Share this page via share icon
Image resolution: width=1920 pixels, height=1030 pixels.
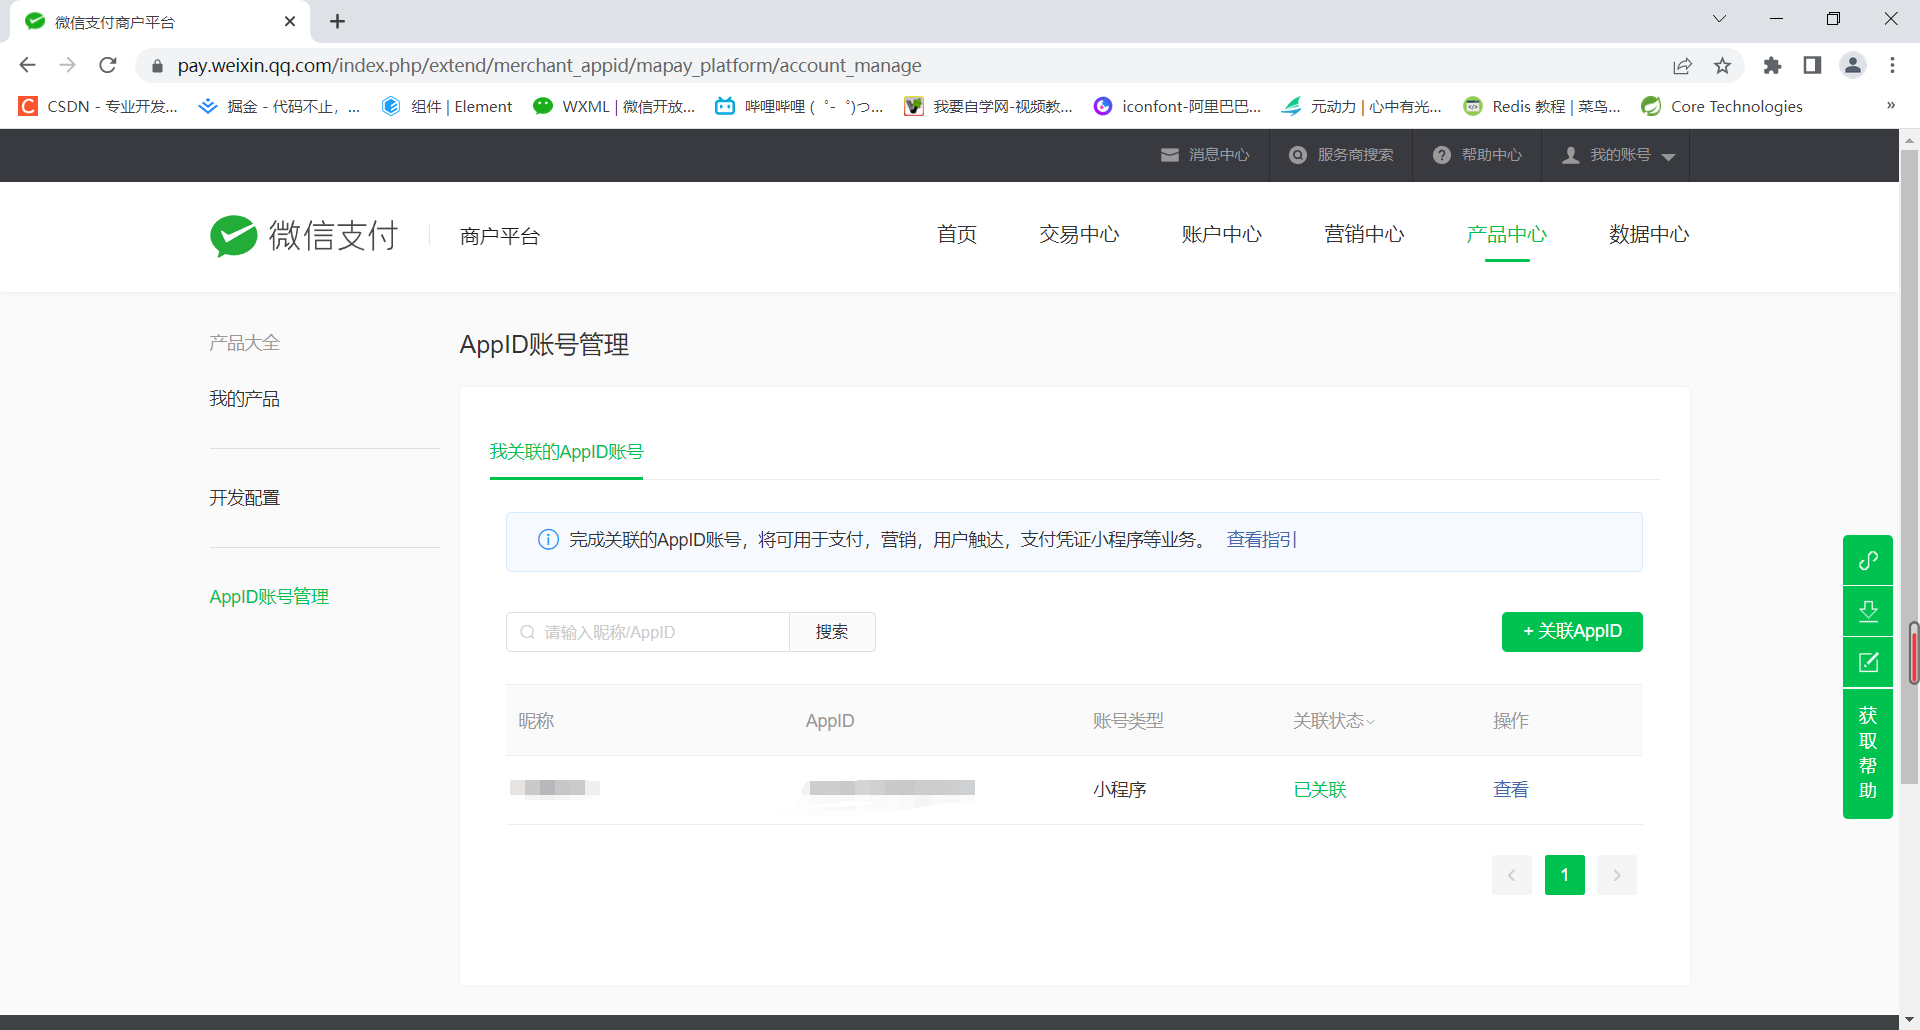(x=1682, y=66)
